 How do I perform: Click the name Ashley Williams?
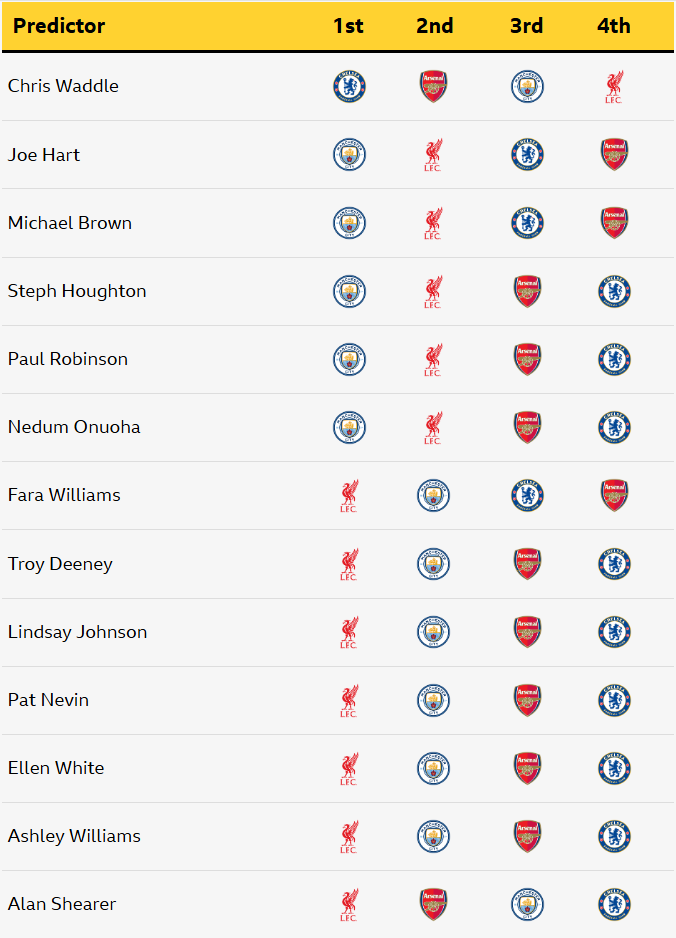[74, 836]
